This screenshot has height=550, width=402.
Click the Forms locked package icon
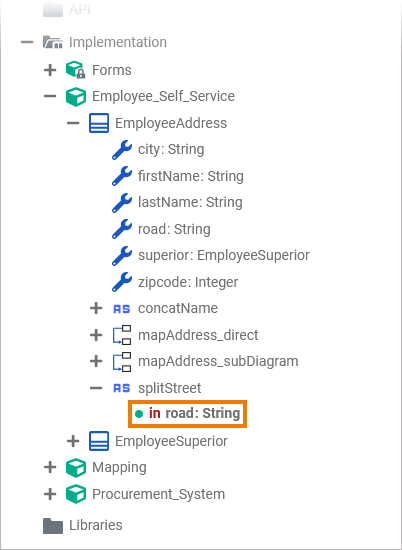tap(76, 70)
